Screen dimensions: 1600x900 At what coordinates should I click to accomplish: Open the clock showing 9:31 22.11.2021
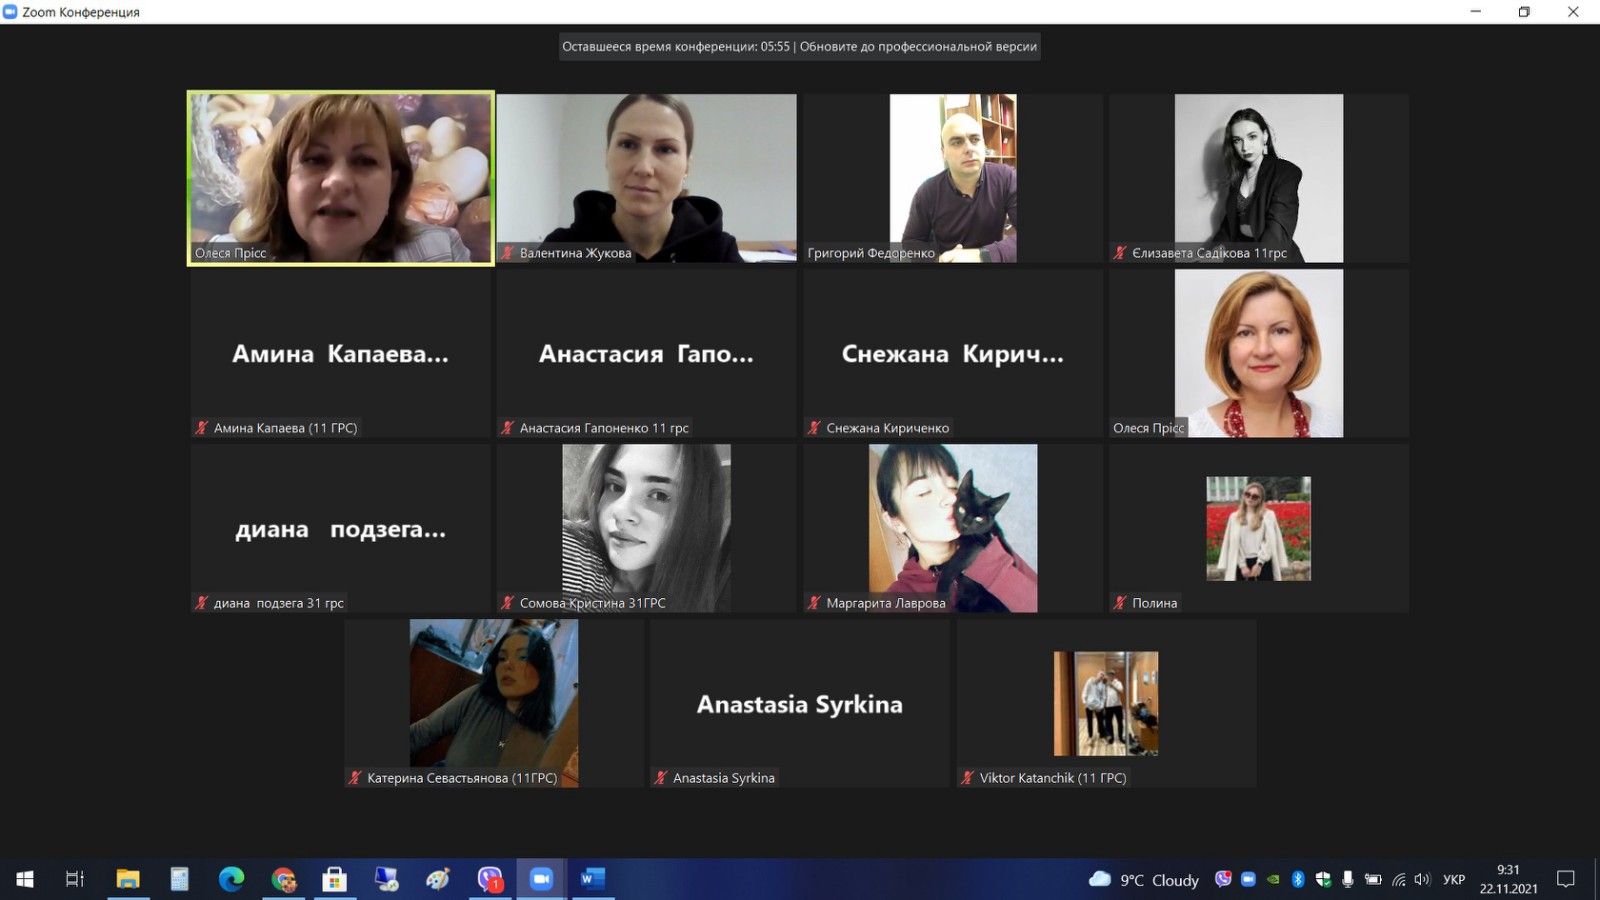(1509, 879)
